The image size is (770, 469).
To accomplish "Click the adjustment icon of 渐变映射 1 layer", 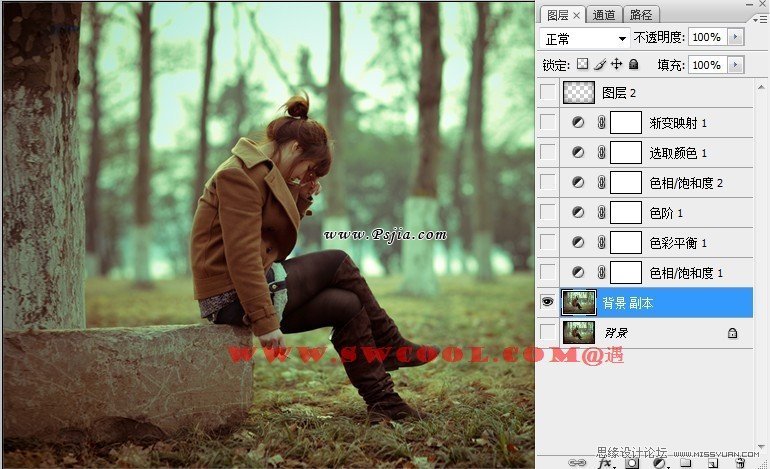I will (578, 122).
